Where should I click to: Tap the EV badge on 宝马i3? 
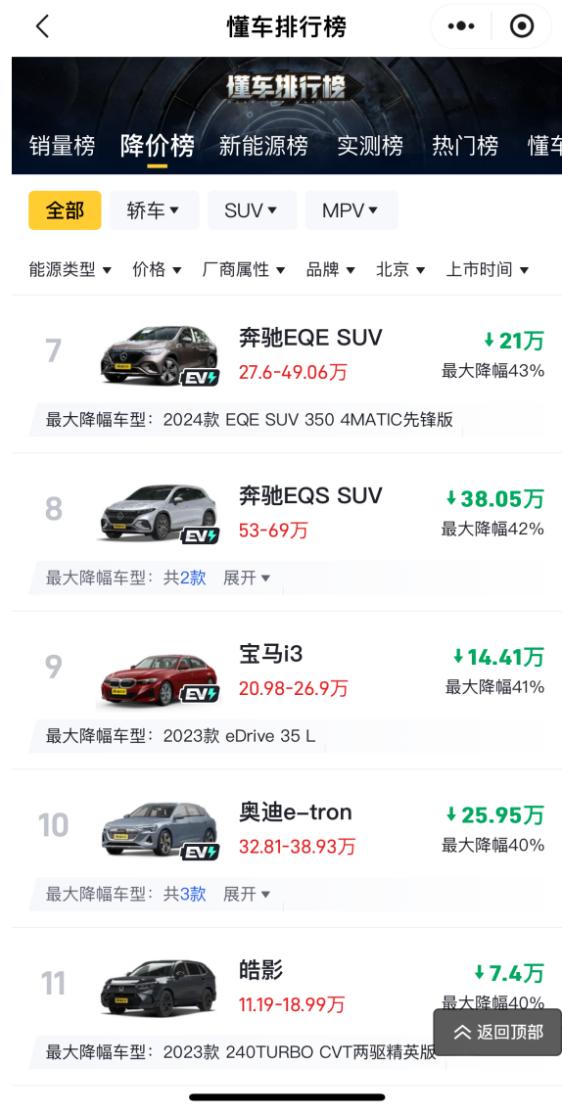(x=199, y=694)
